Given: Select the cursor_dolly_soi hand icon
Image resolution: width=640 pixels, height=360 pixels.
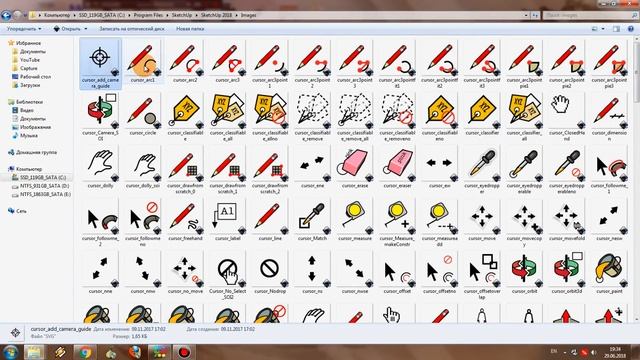Looking at the screenshot, I should pyautogui.click(x=143, y=164).
